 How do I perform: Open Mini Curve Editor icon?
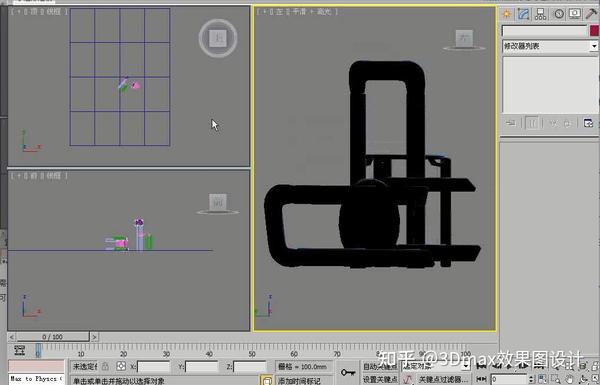[x=19, y=350]
